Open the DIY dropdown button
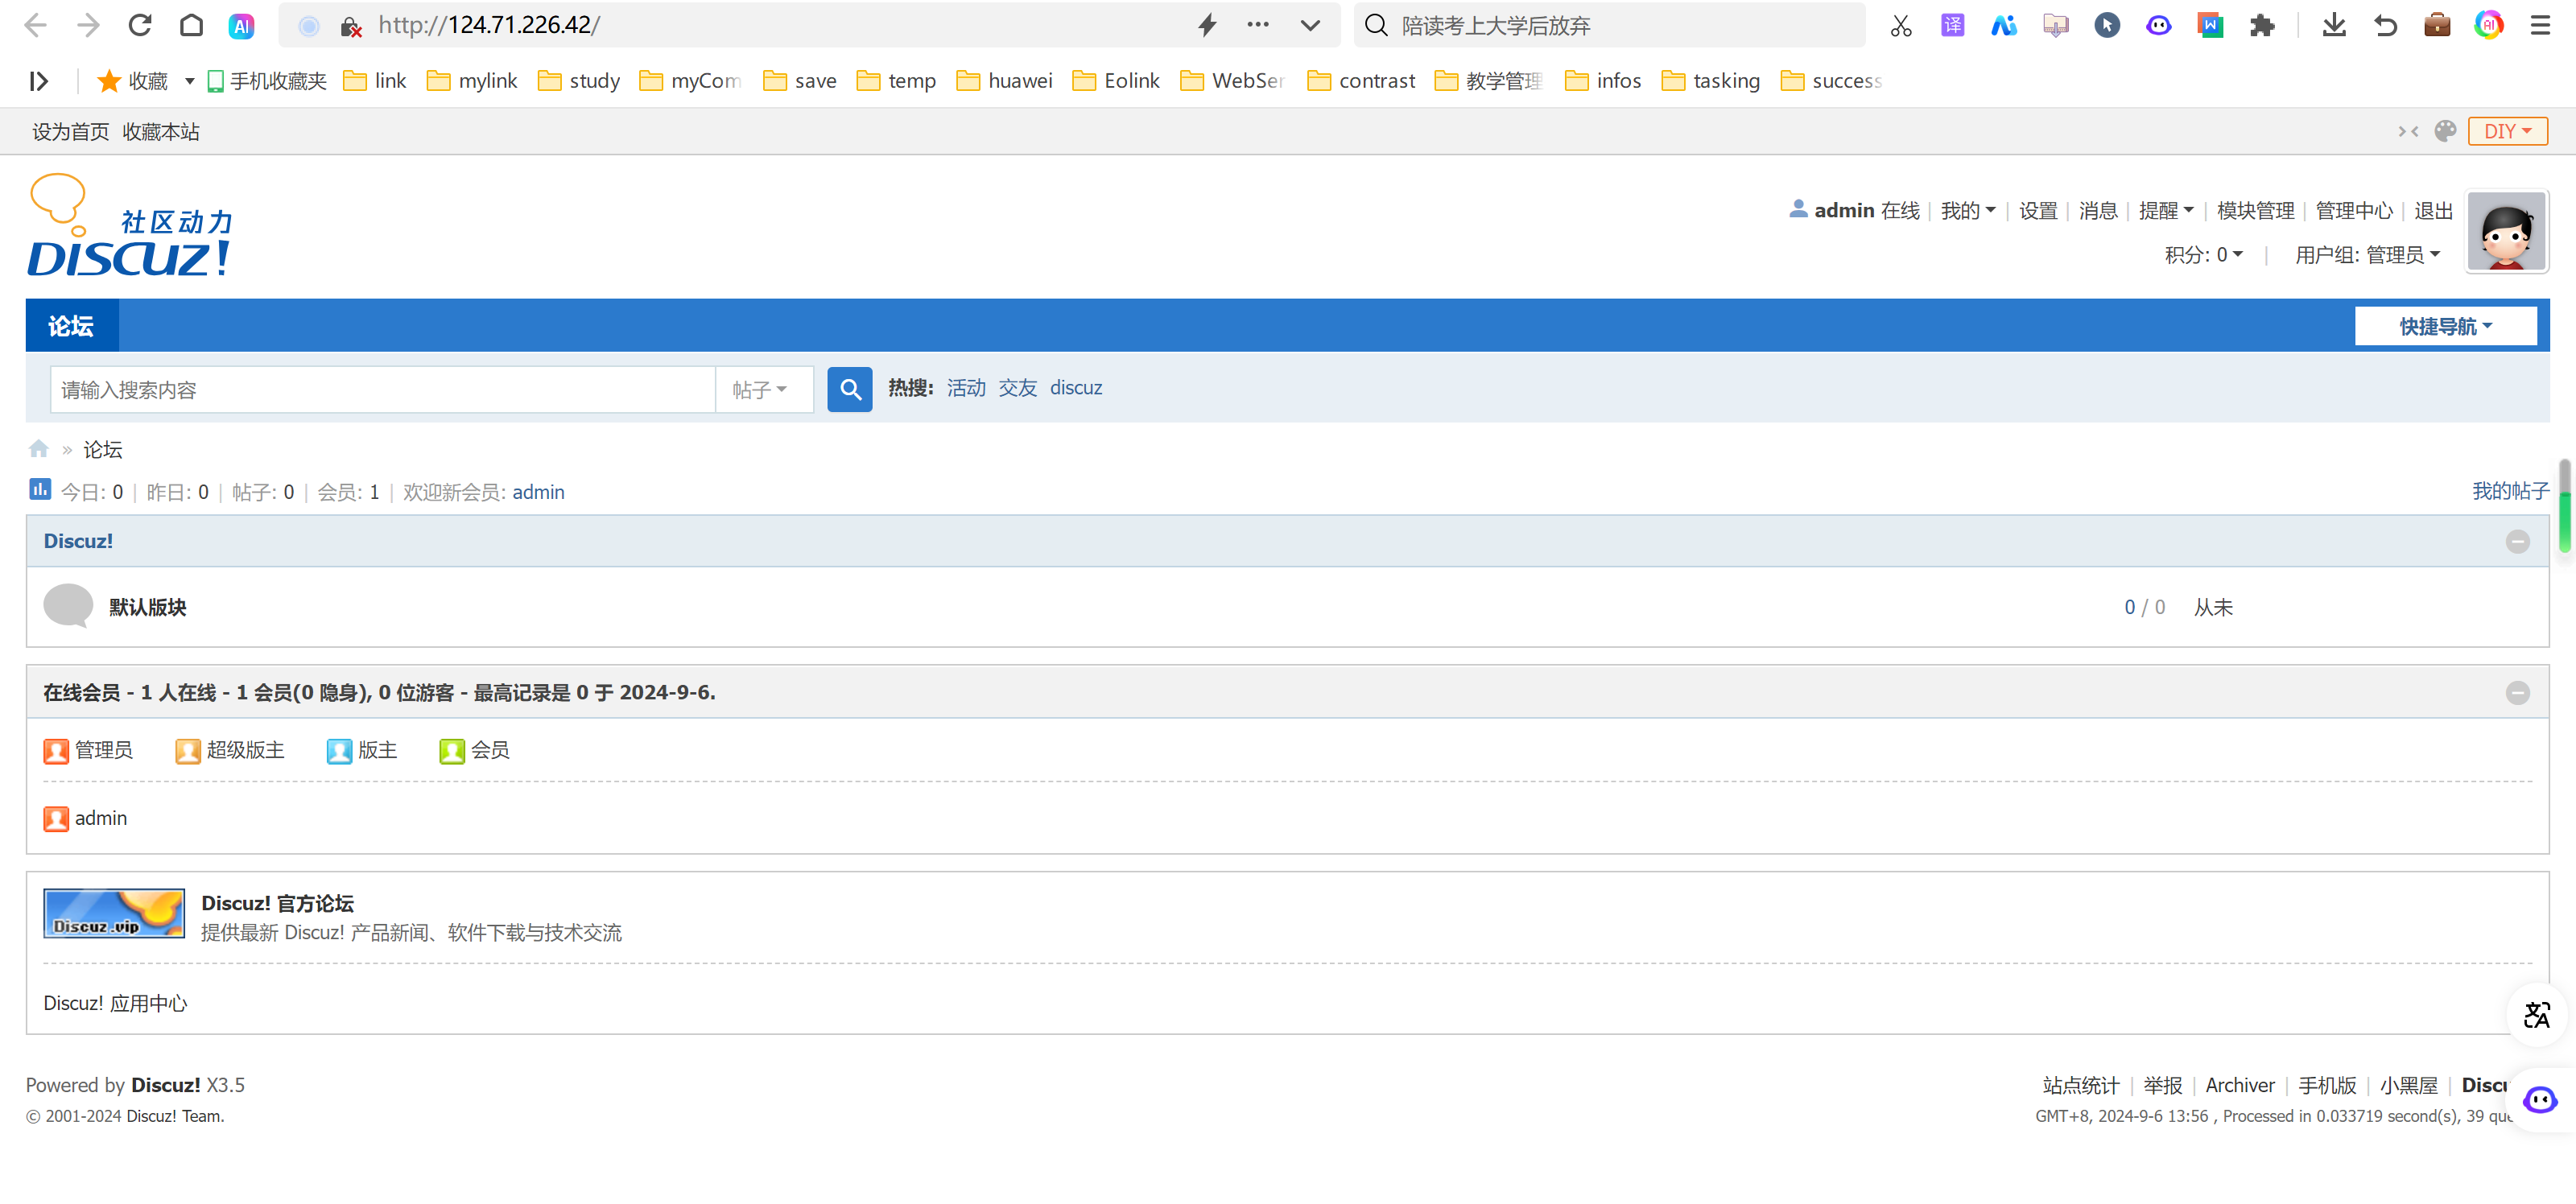2576x1204 pixels. tap(2507, 131)
